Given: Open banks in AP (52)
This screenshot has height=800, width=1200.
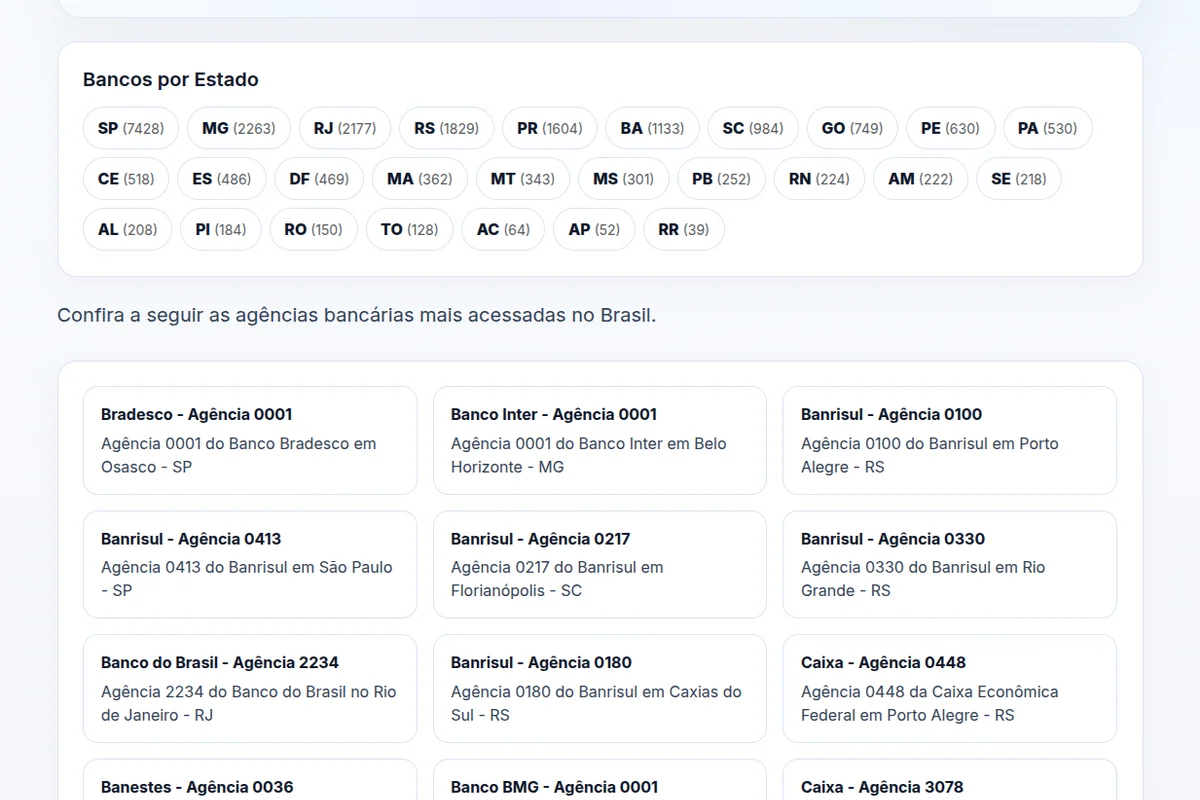Looking at the screenshot, I should 594,229.
